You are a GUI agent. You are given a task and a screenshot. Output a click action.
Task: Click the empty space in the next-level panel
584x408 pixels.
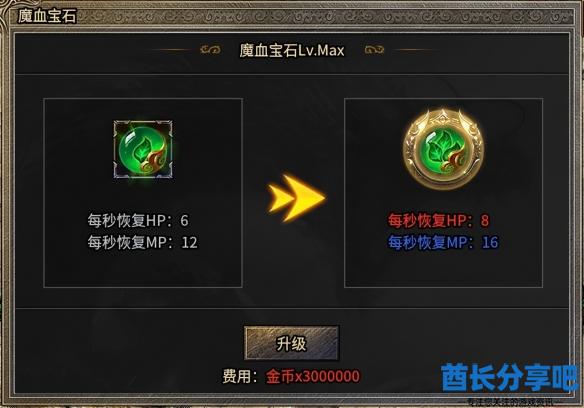click(443, 270)
